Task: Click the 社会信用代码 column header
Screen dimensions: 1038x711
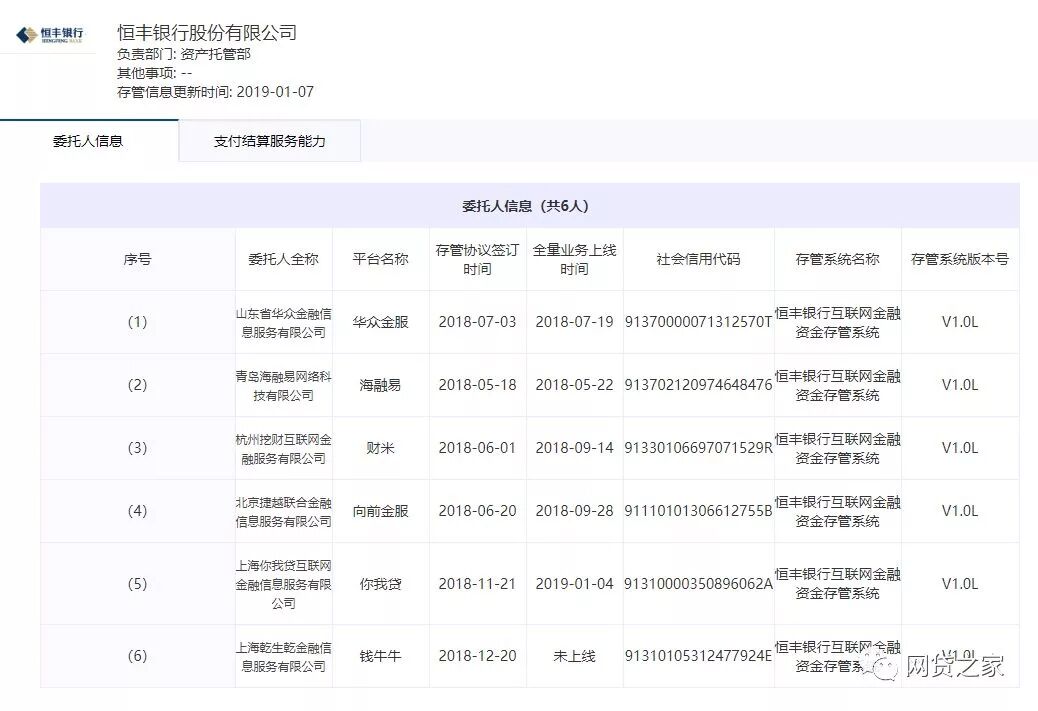Action: (x=698, y=259)
